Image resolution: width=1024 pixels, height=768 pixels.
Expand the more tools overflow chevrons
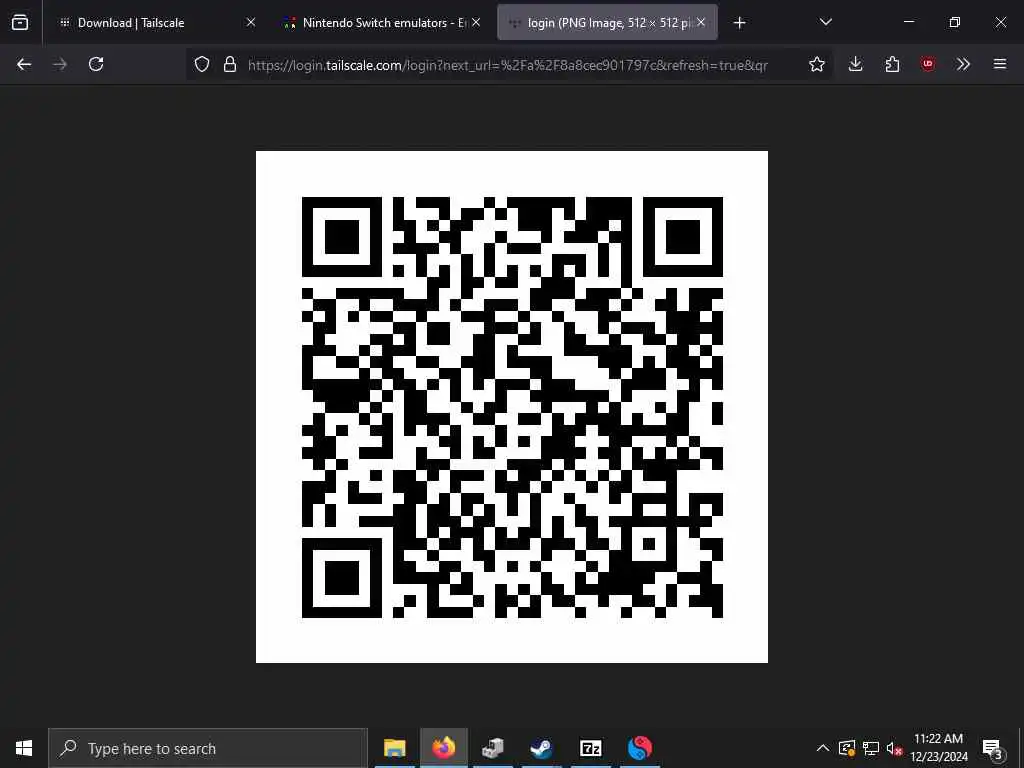(x=963, y=64)
